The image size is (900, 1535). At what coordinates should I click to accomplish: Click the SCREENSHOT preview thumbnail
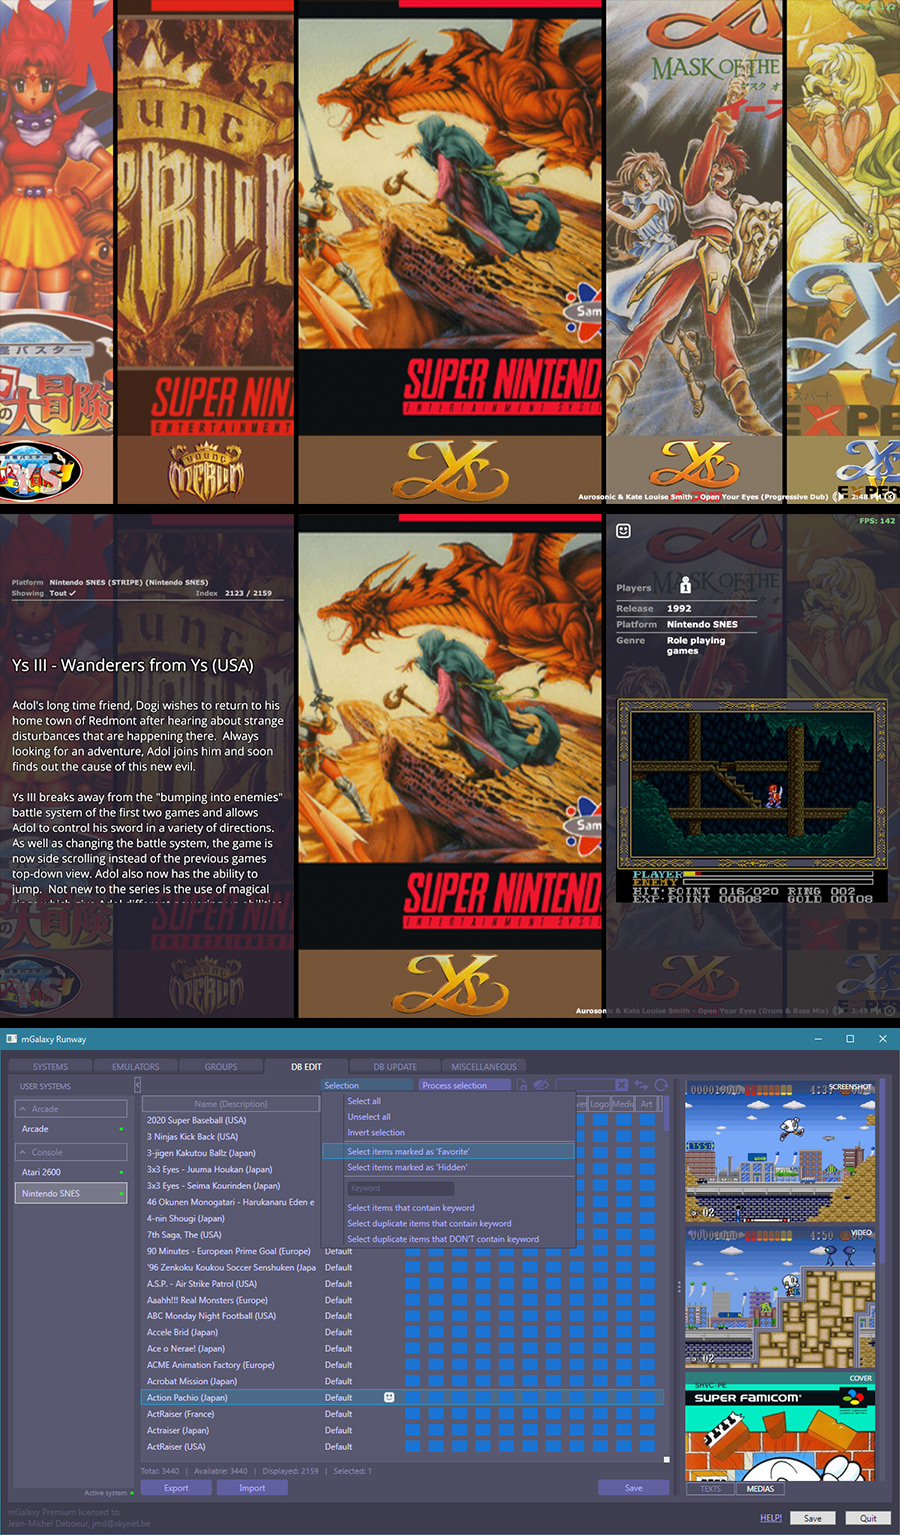coord(780,1151)
